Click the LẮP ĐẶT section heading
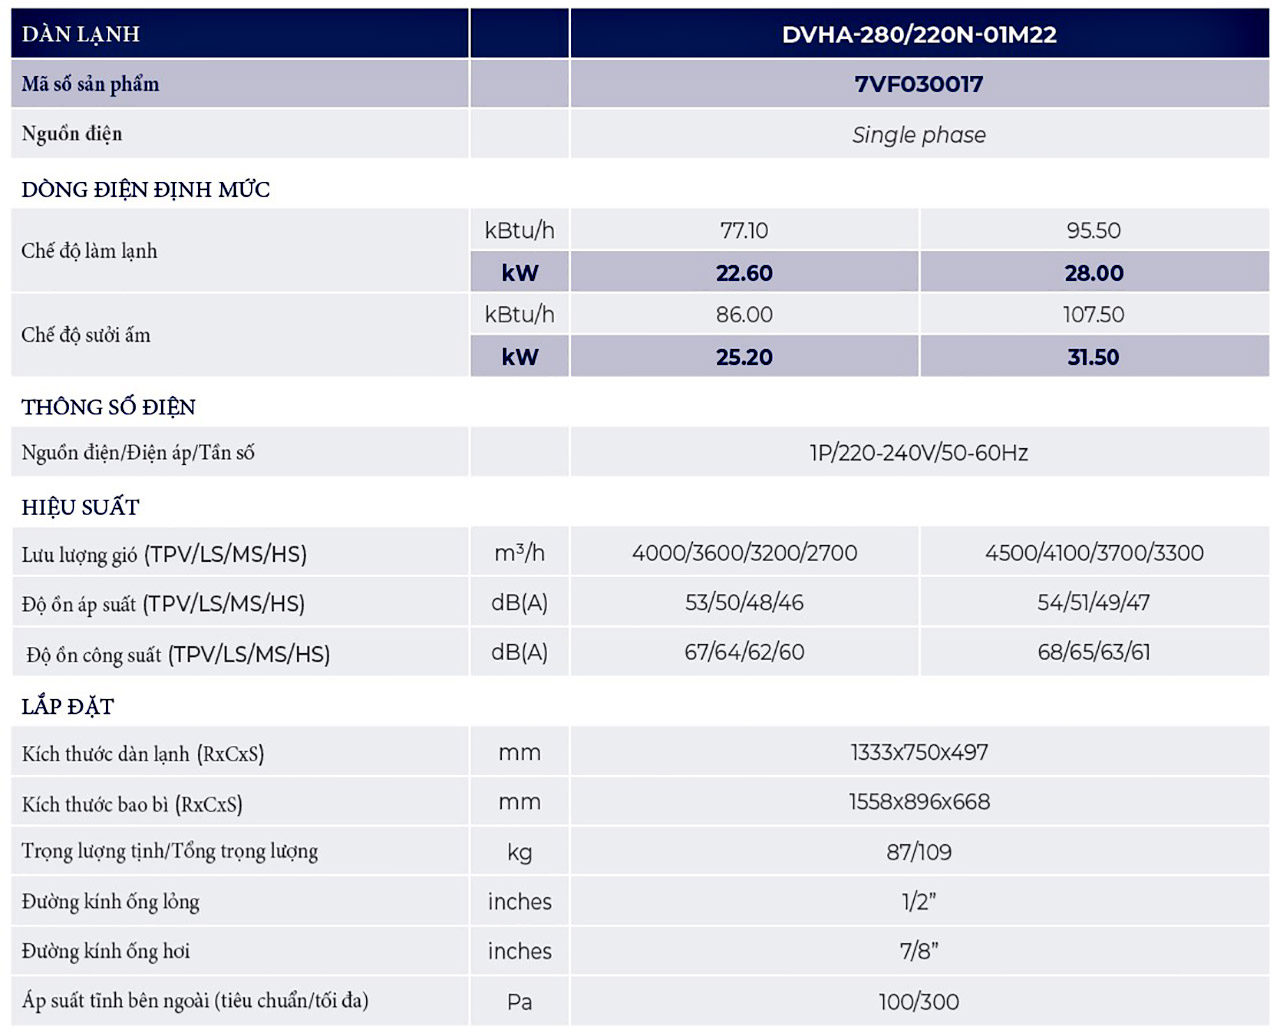 pyautogui.click(x=68, y=707)
